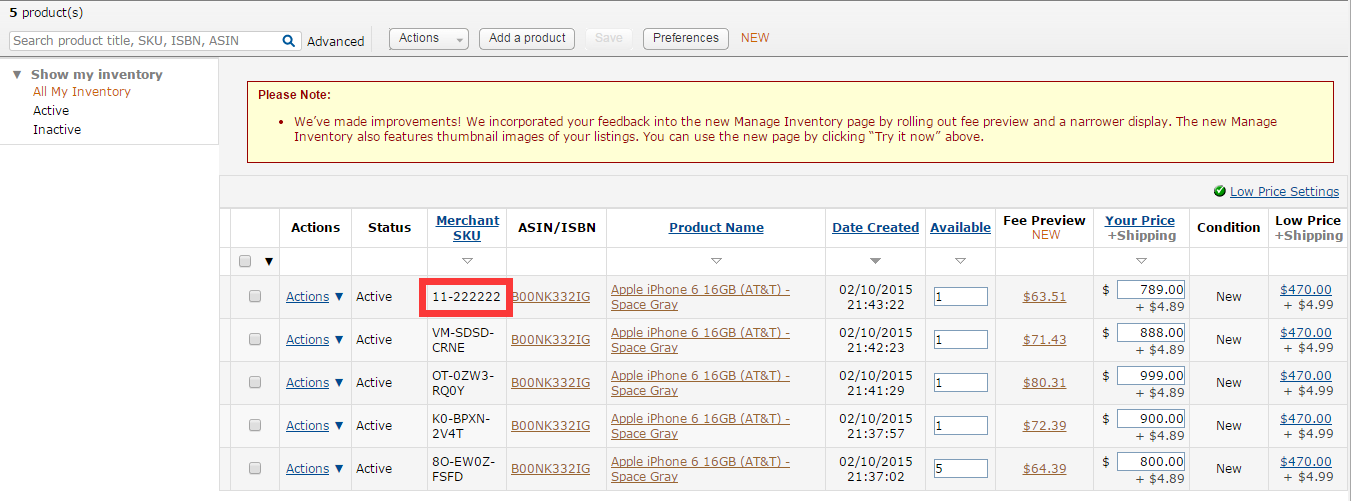
Task: Open Actions menu for OT-0ZW3-RQ0Y row
Action: [x=314, y=383]
